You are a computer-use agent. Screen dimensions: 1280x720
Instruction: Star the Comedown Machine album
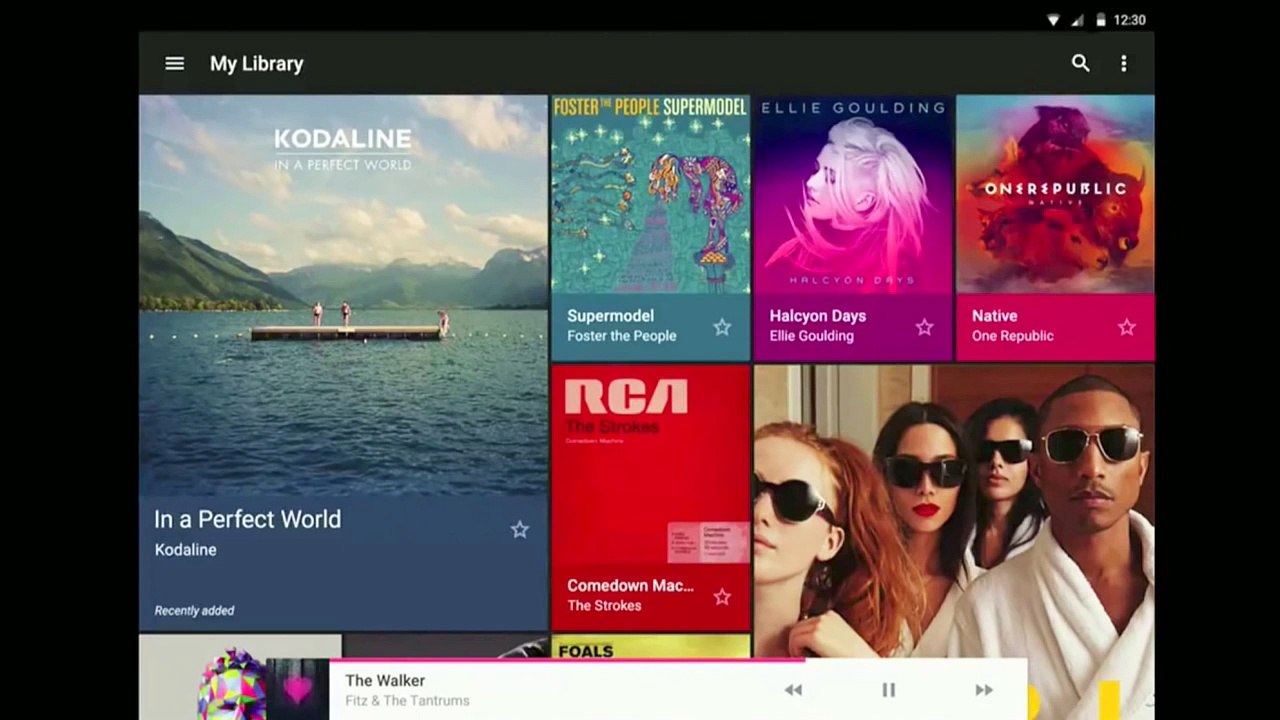point(722,597)
